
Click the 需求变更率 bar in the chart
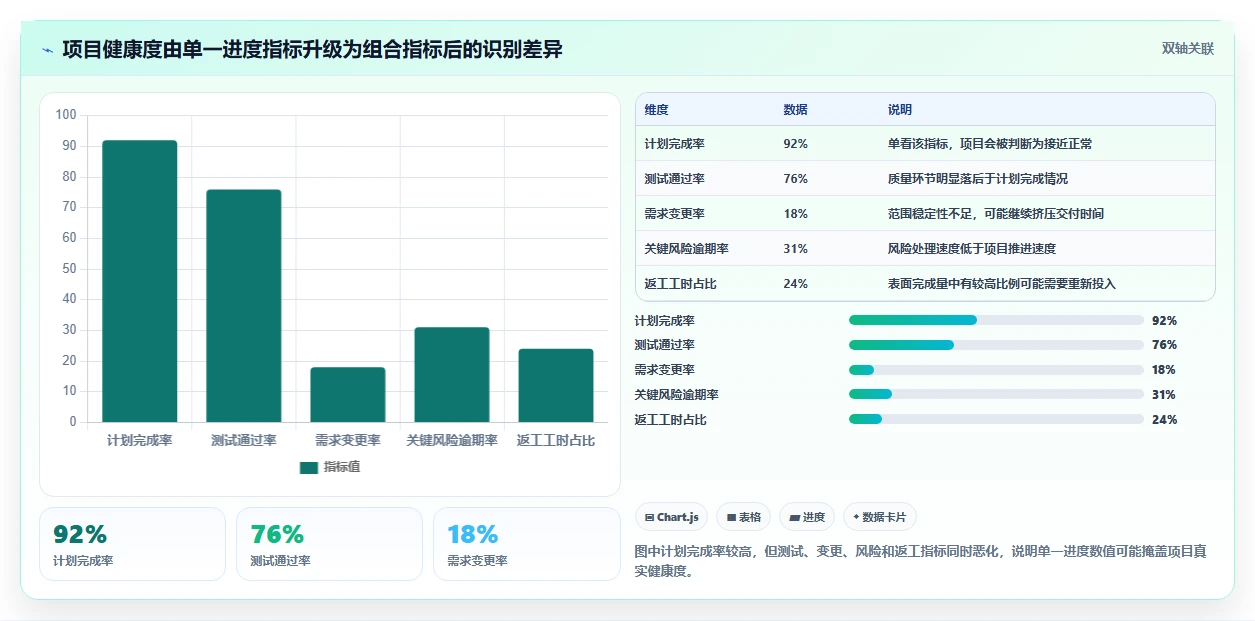point(348,395)
